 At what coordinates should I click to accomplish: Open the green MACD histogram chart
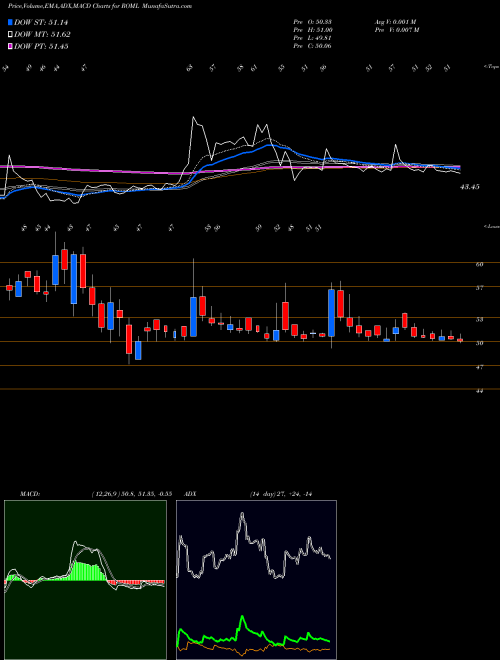pos(85,580)
